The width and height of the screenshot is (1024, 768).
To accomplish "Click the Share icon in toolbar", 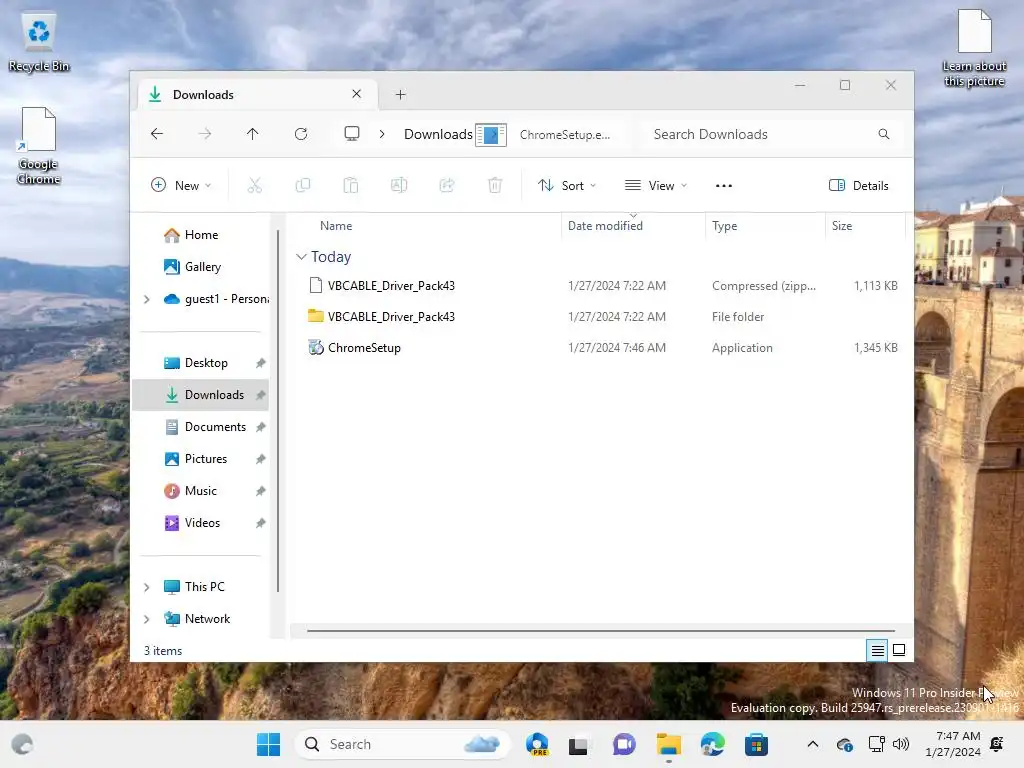I will tap(447, 185).
